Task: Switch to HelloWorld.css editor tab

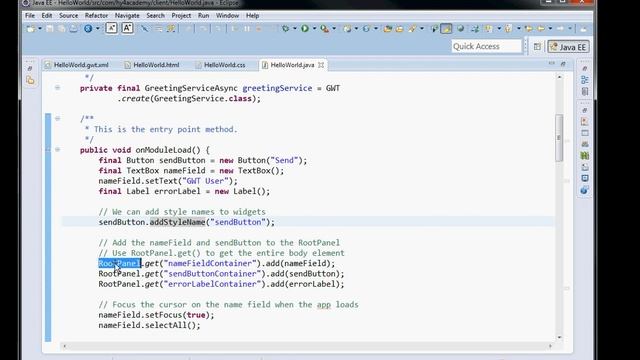Action: tap(221, 65)
